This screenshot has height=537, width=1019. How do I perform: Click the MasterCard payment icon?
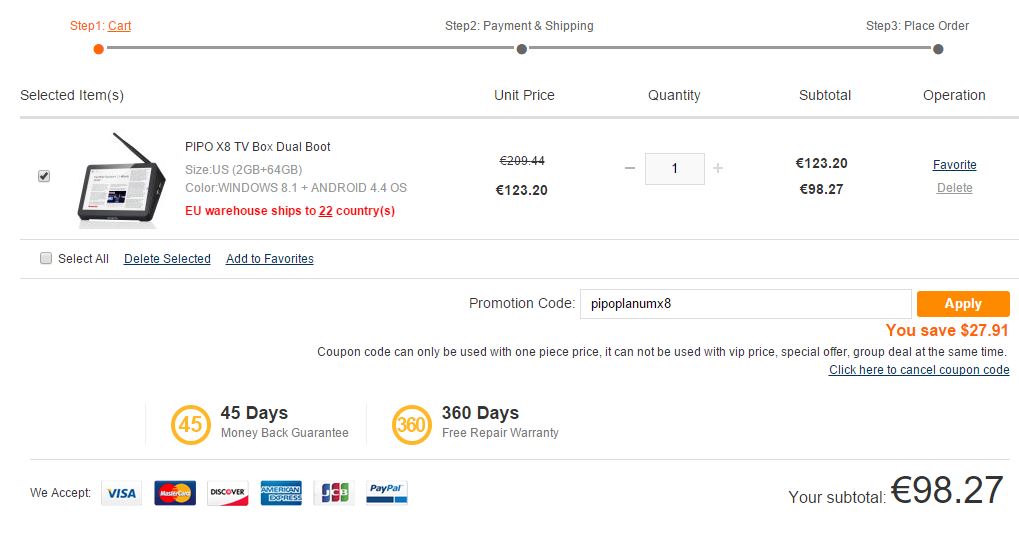pyautogui.click(x=175, y=493)
